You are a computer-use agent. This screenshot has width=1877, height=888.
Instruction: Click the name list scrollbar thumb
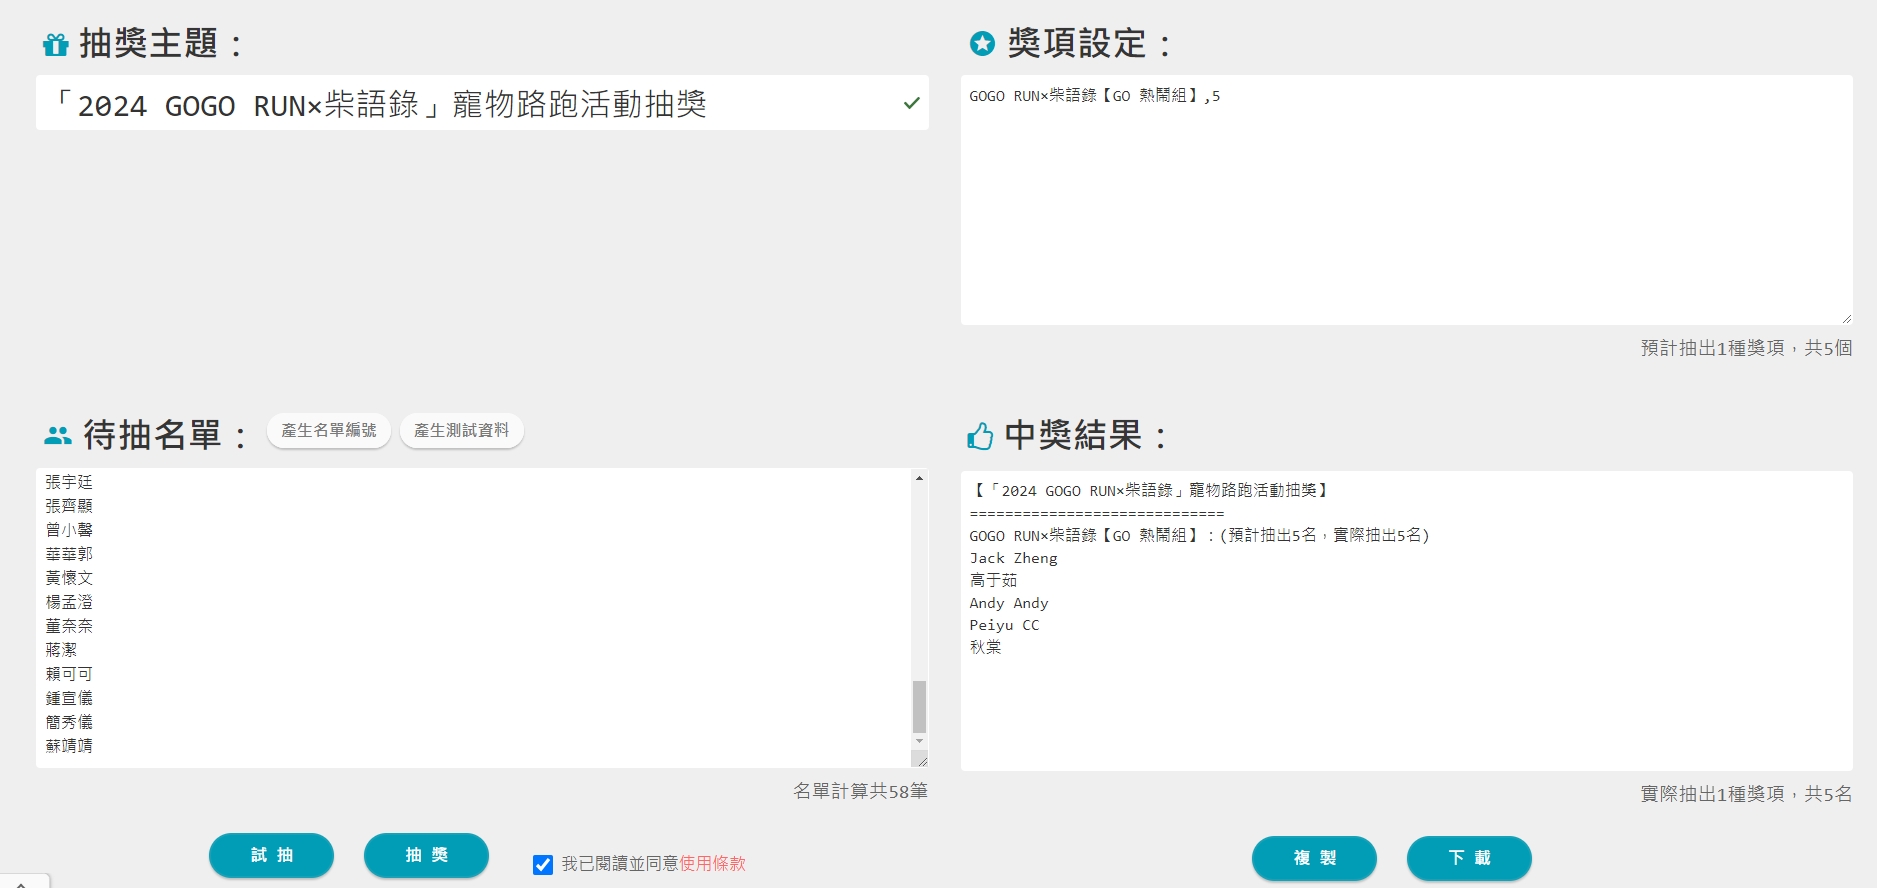pos(919,706)
